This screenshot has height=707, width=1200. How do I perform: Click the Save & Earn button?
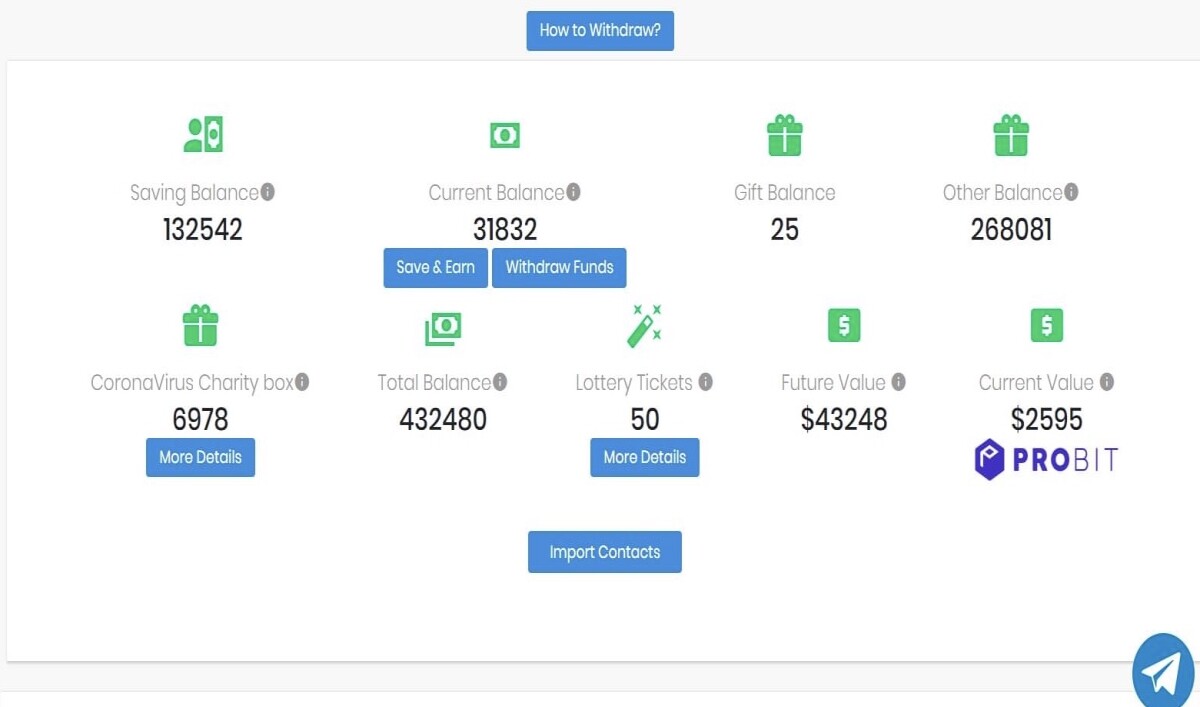435,268
